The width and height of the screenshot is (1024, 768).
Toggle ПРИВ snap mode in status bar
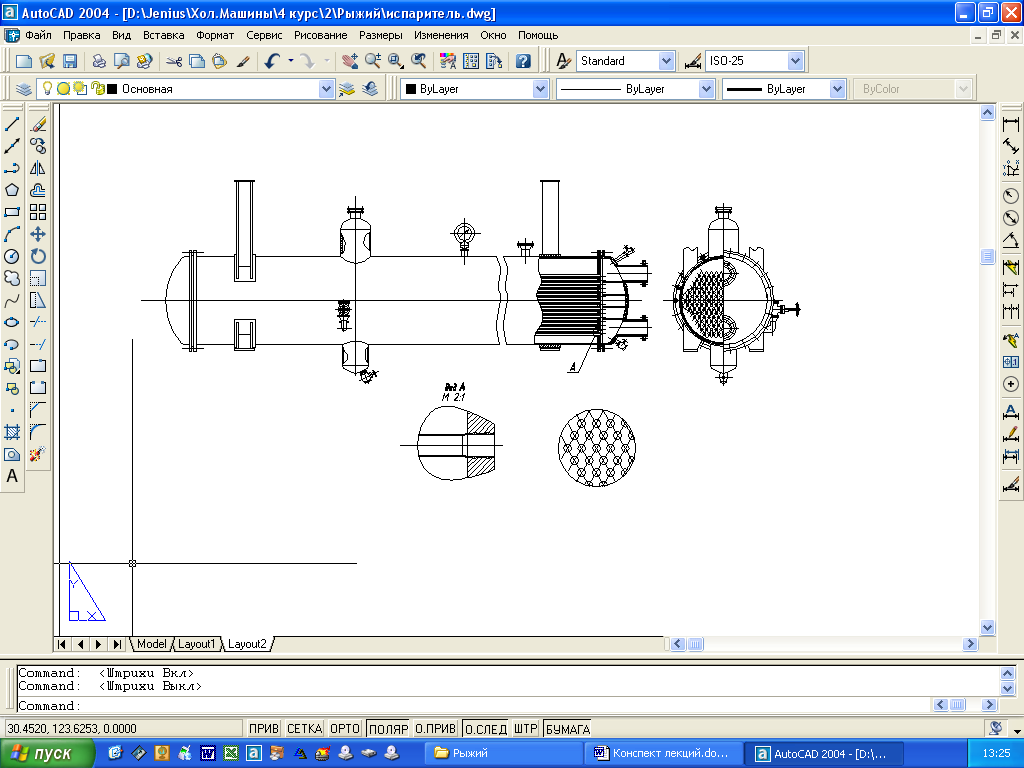[x=264, y=728]
